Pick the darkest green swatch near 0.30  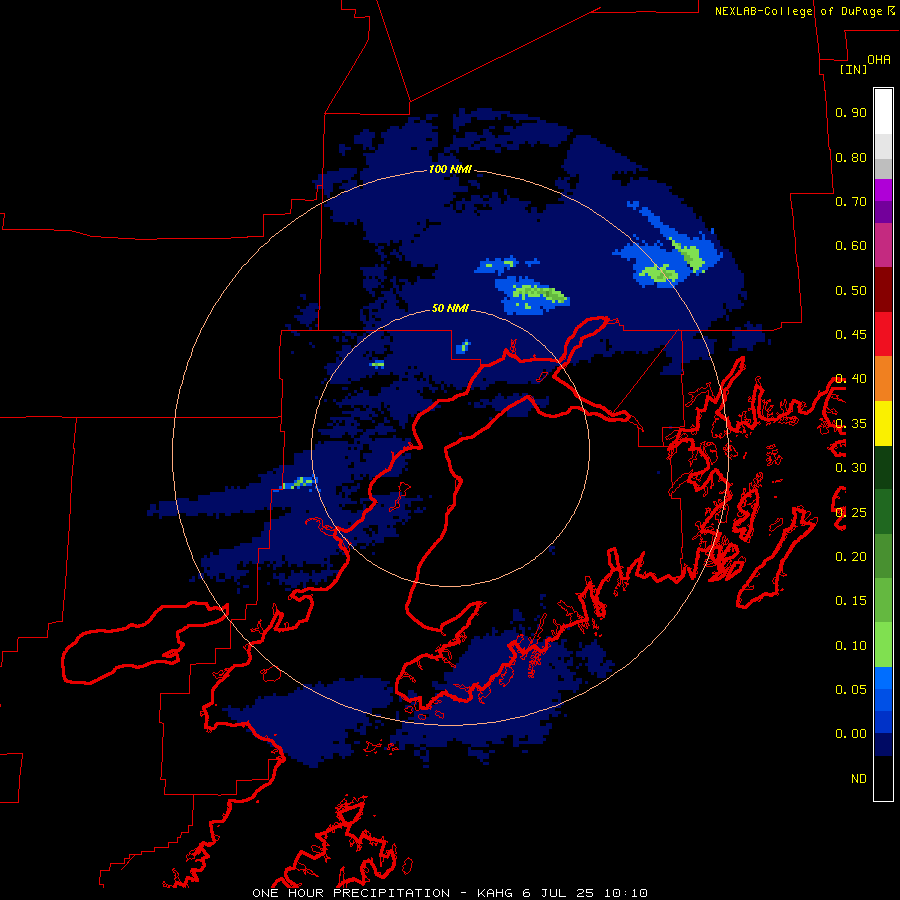tap(883, 467)
